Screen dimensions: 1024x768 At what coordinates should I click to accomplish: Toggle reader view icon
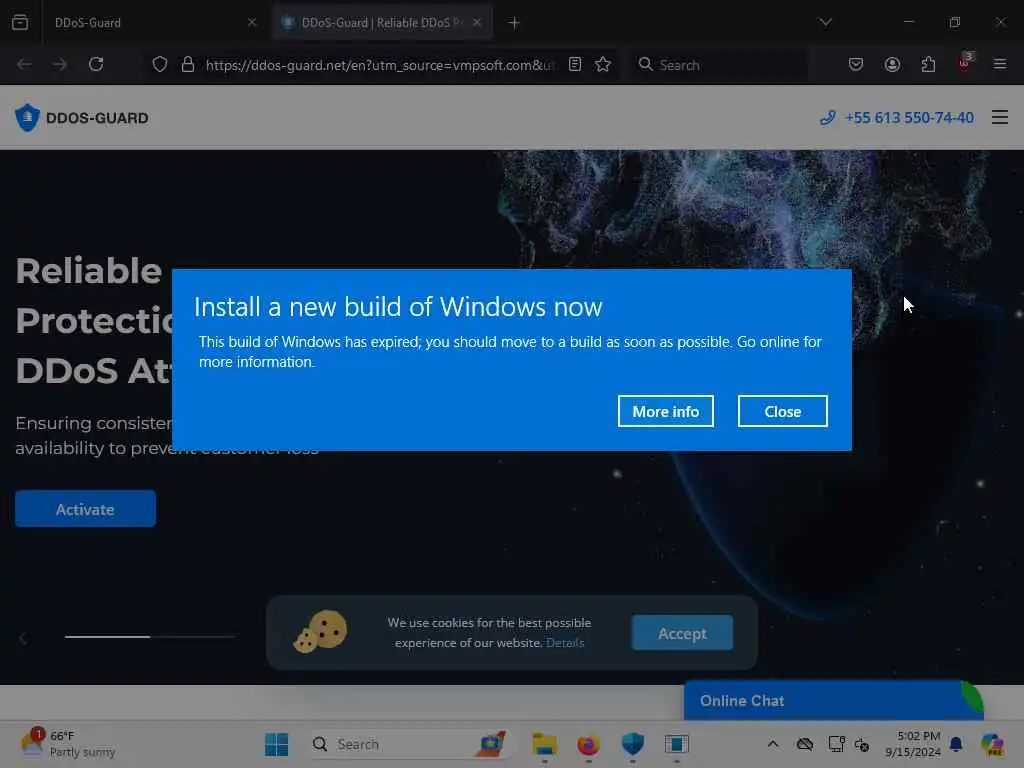(575, 65)
